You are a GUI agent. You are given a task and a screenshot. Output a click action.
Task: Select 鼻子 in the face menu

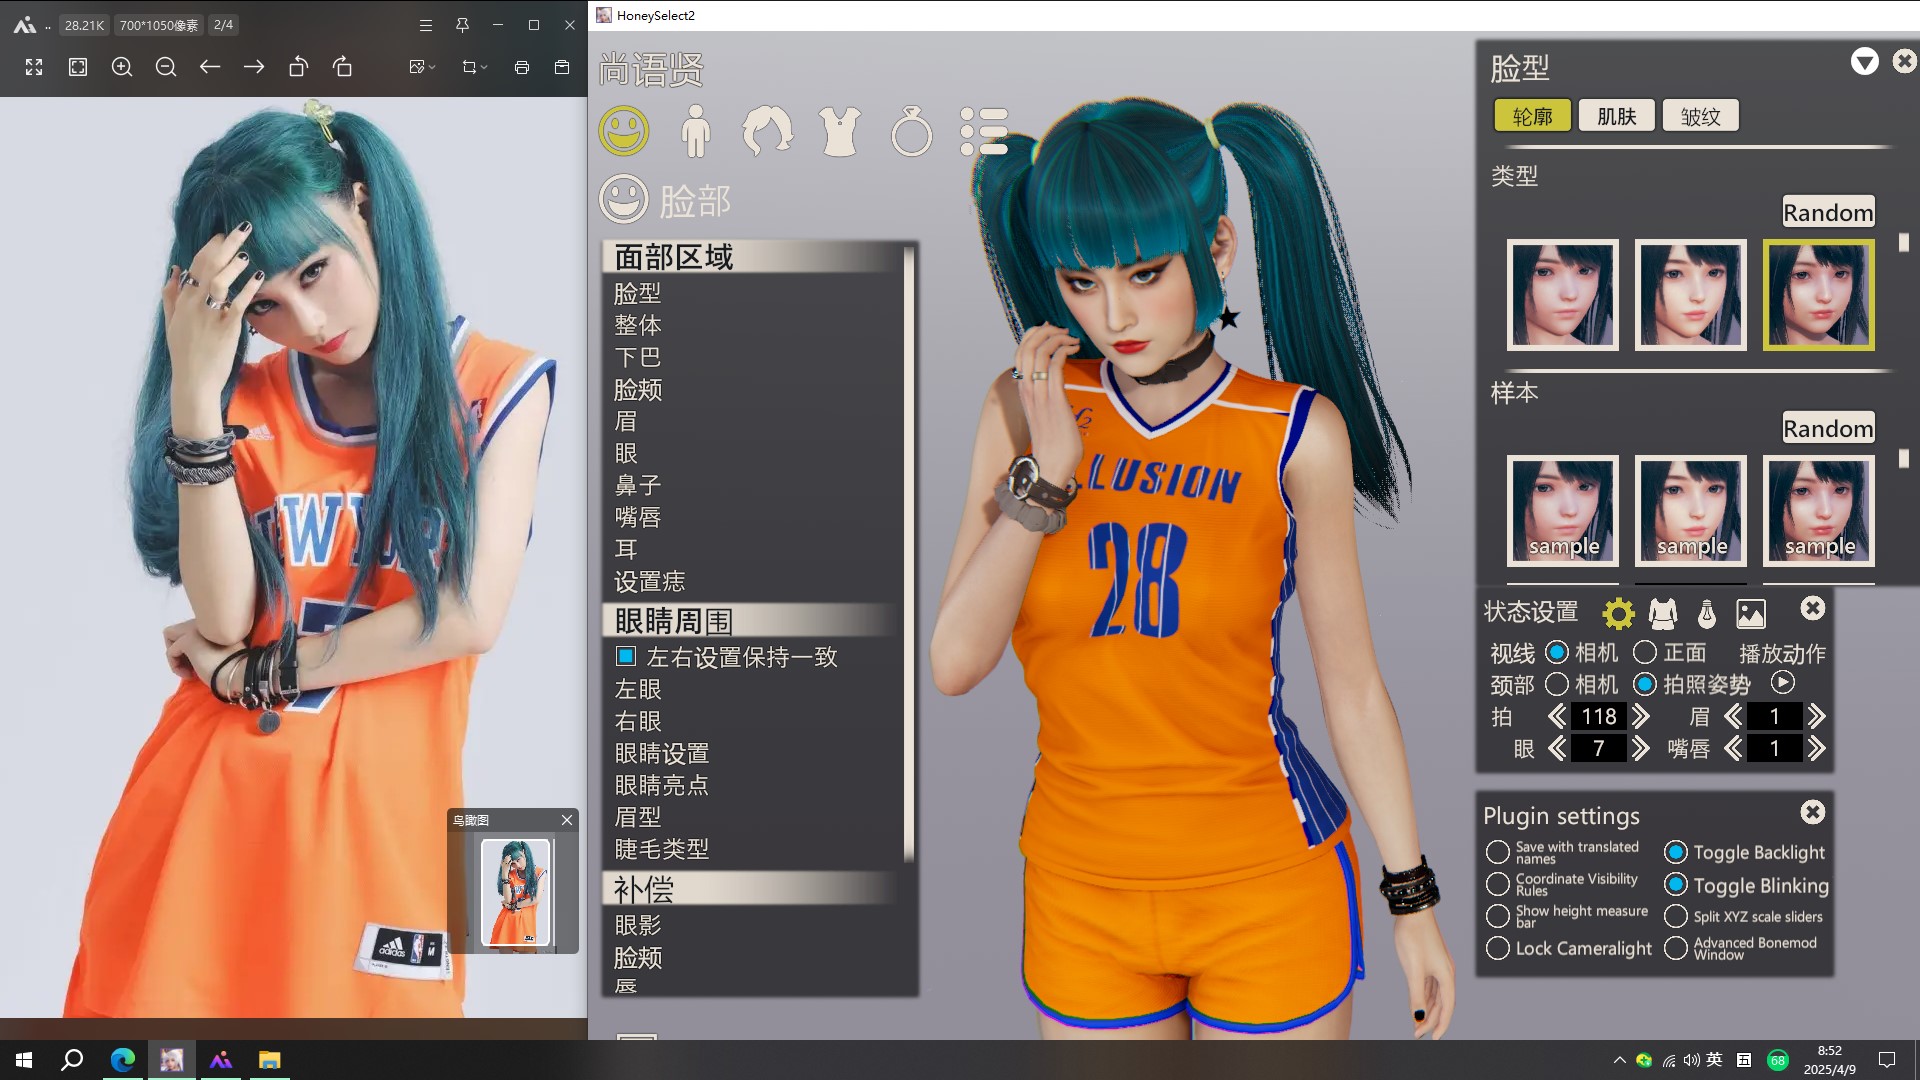point(638,485)
